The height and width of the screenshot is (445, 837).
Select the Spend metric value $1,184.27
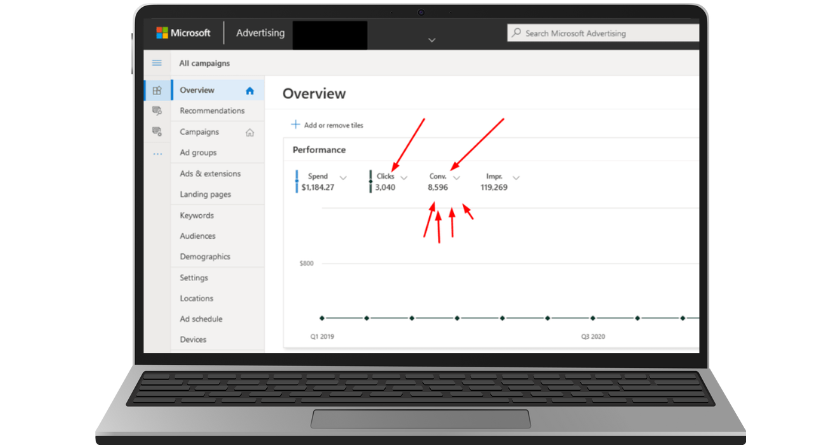click(x=318, y=187)
